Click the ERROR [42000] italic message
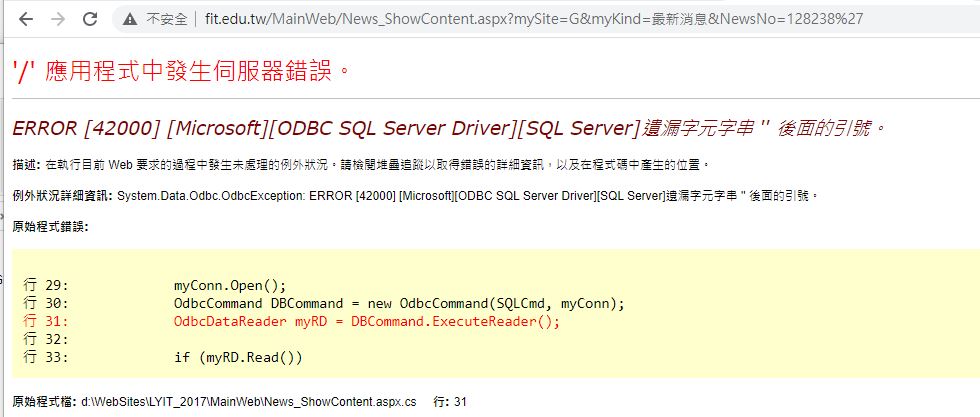Viewport: 980px width, 417px height. 449,129
